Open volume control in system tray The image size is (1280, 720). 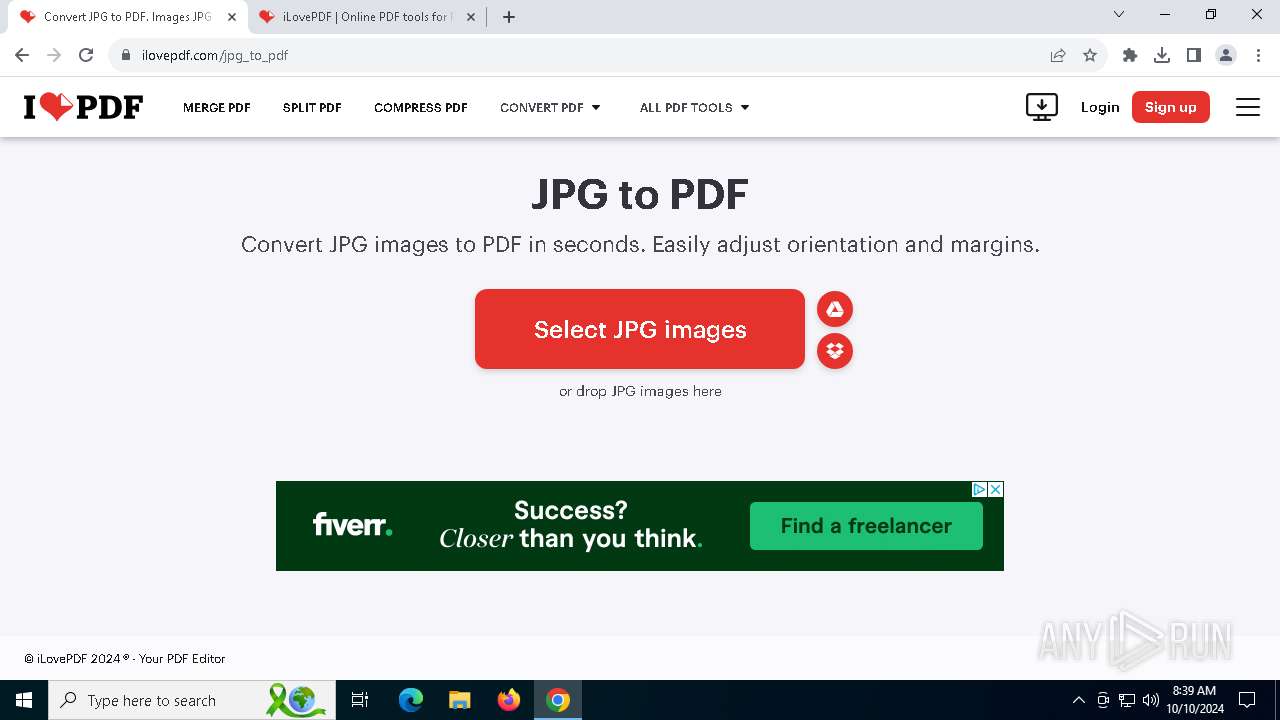[x=1151, y=700]
